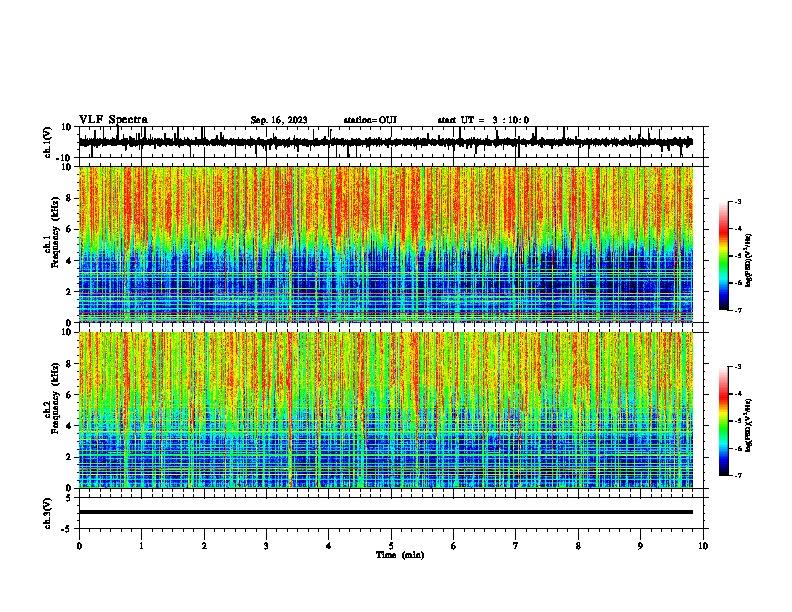This screenshot has height=612, width=792.
Task: Click the "-3" label atop the ch.1 color bar
Action: click(x=738, y=202)
